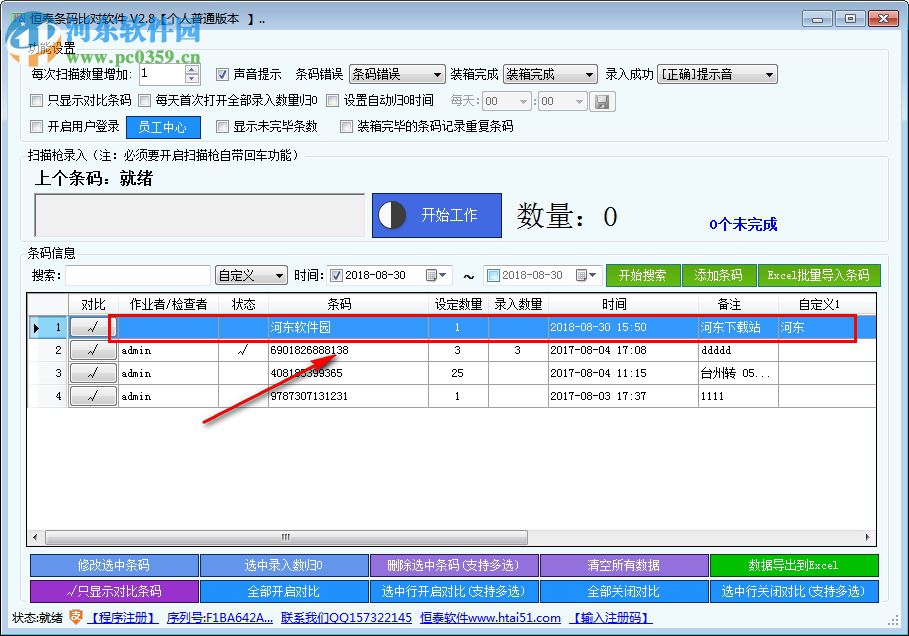Enable 每天首次打开全部录入数量归0 checkbox

(x=144, y=100)
